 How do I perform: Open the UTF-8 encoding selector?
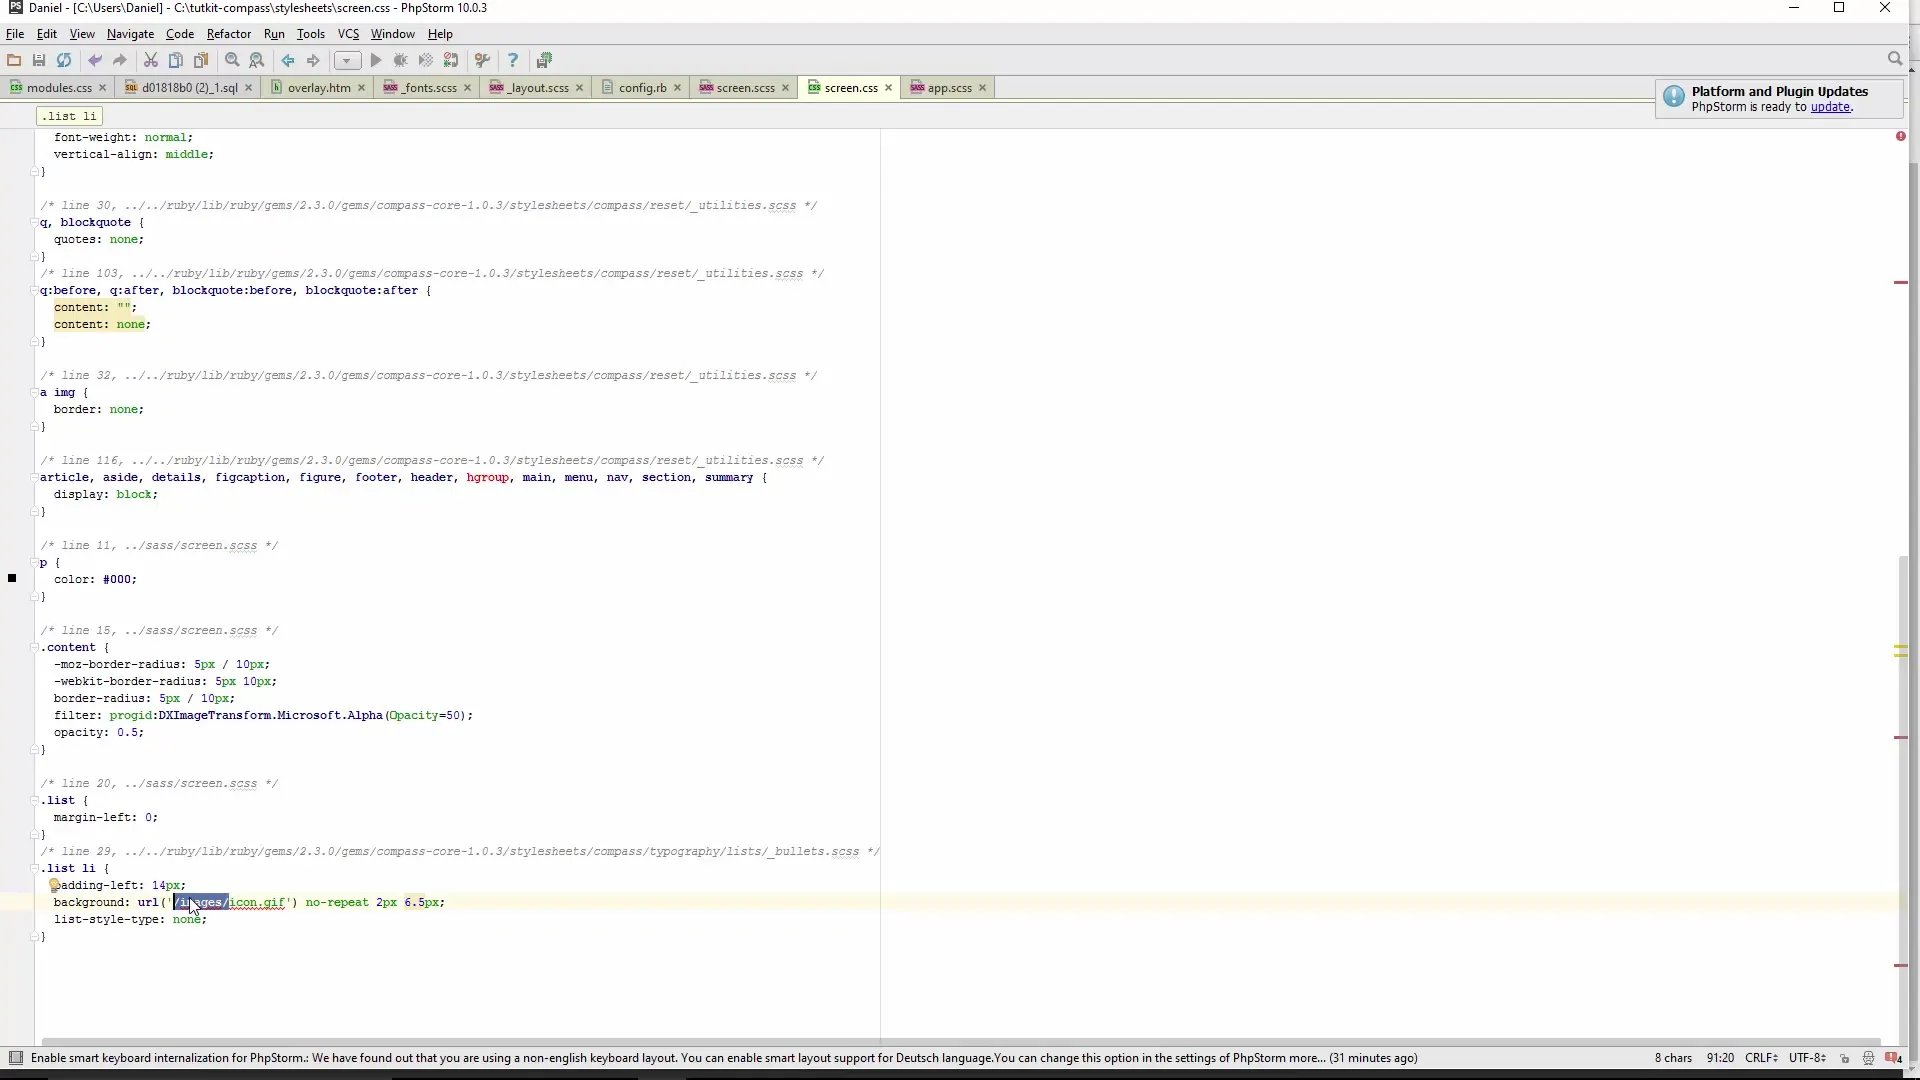(1807, 1058)
